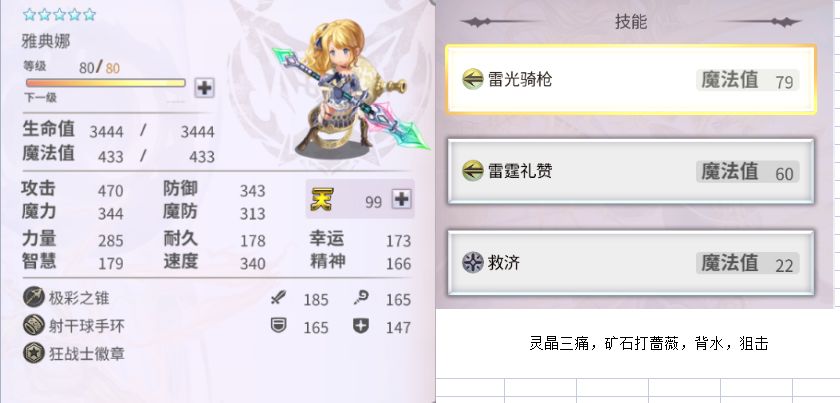Click the arrow icon of 雷光骑枪 skill

tap(472, 79)
